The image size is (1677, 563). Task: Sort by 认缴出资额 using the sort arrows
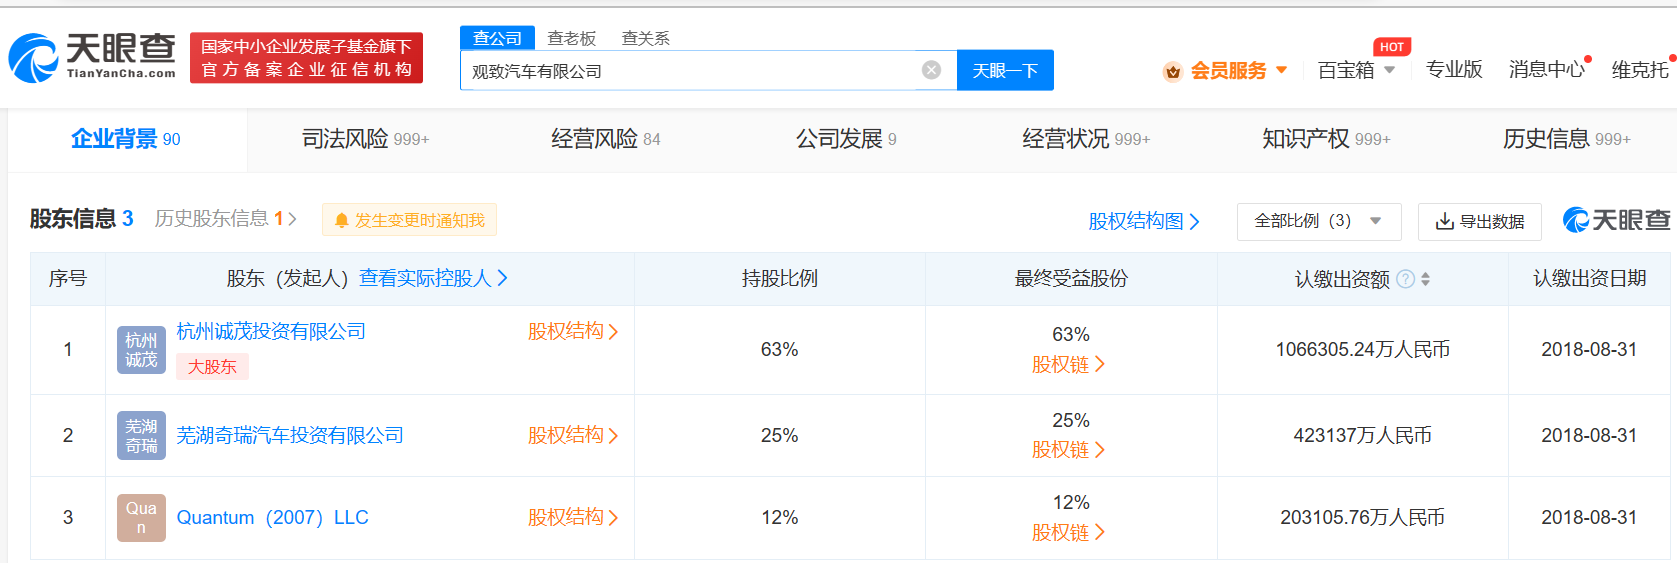pyautogui.click(x=1425, y=279)
